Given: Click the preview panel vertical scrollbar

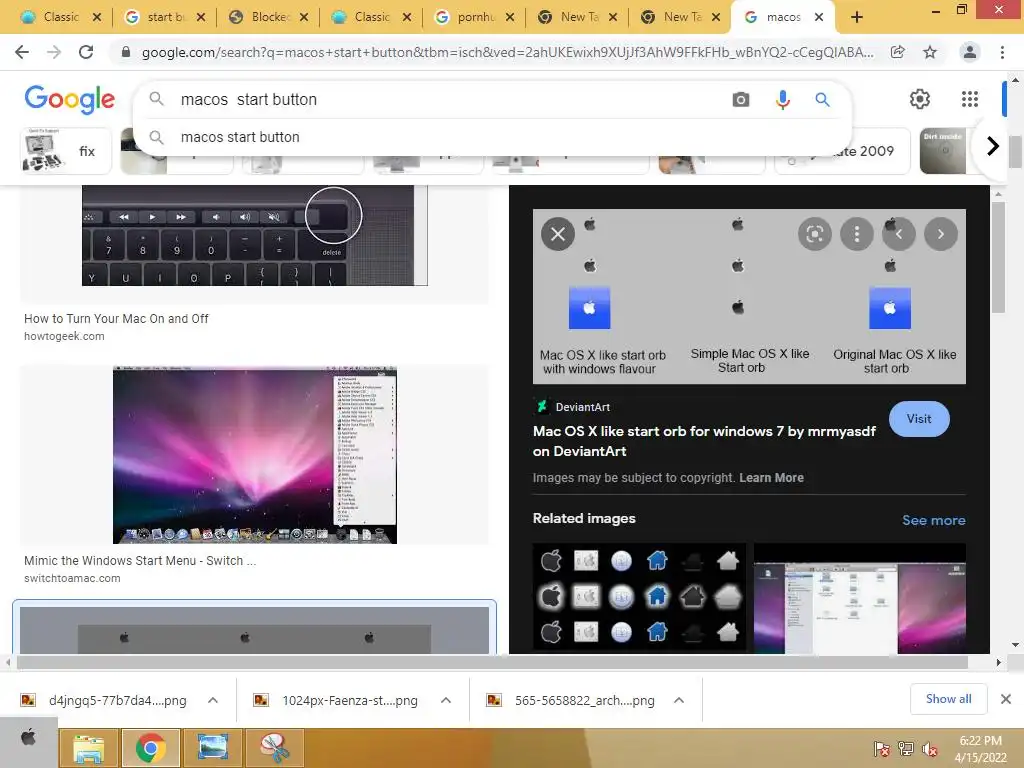Looking at the screenshot, I should coord(998,257).
